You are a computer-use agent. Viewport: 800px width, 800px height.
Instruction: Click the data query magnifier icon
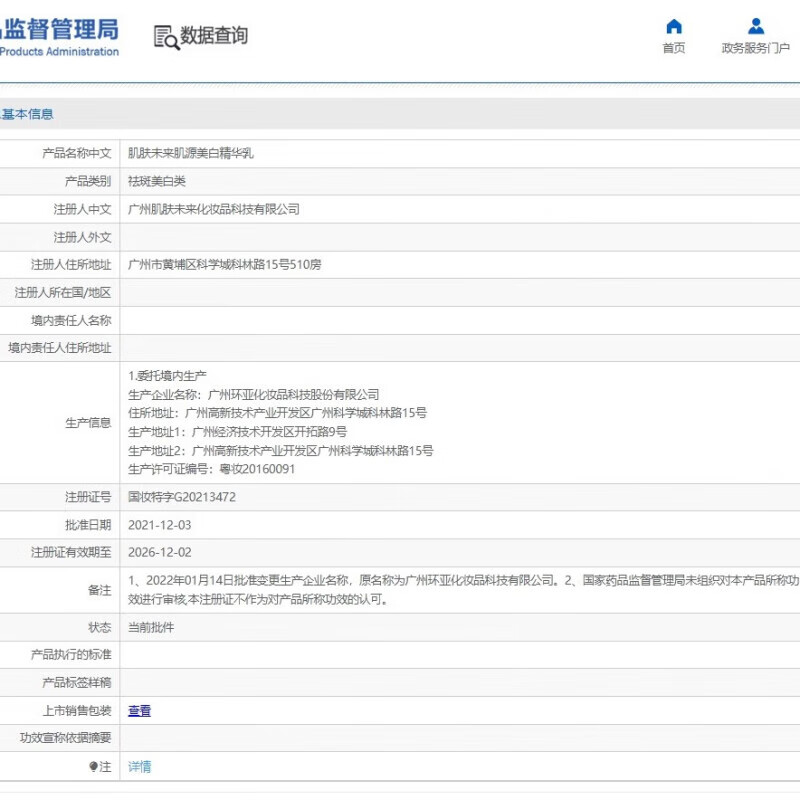[165, 37]
